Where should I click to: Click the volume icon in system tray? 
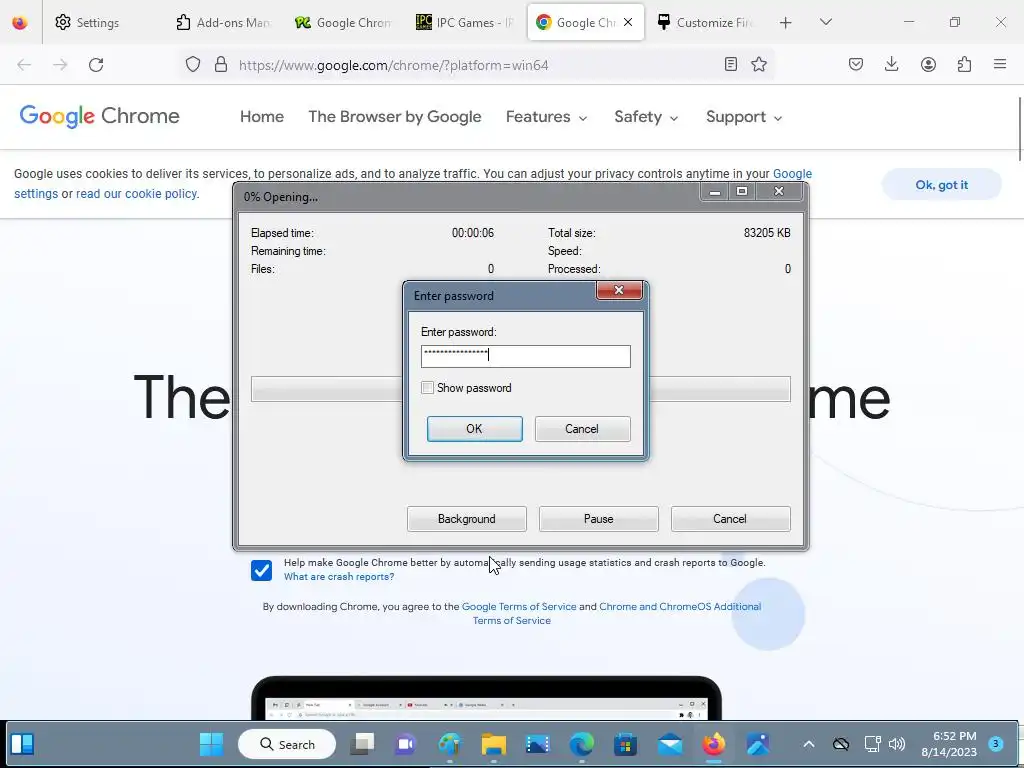897,744
